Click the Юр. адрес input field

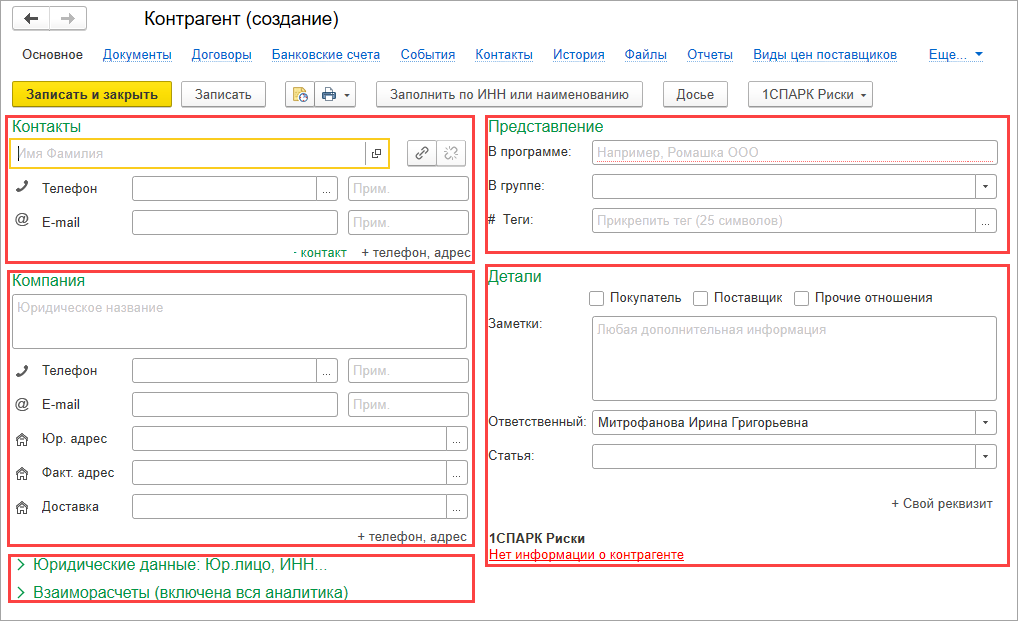(290, 439)
